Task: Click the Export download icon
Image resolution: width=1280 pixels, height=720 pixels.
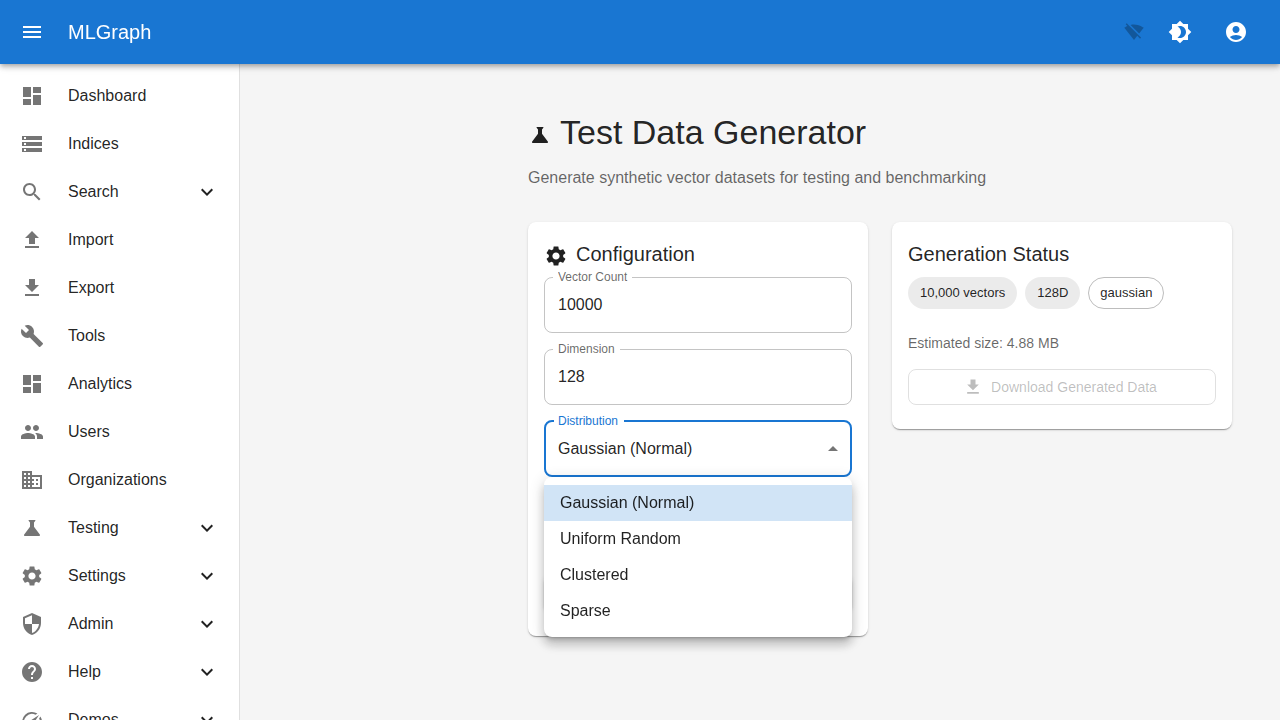Action: pos(32,287)
